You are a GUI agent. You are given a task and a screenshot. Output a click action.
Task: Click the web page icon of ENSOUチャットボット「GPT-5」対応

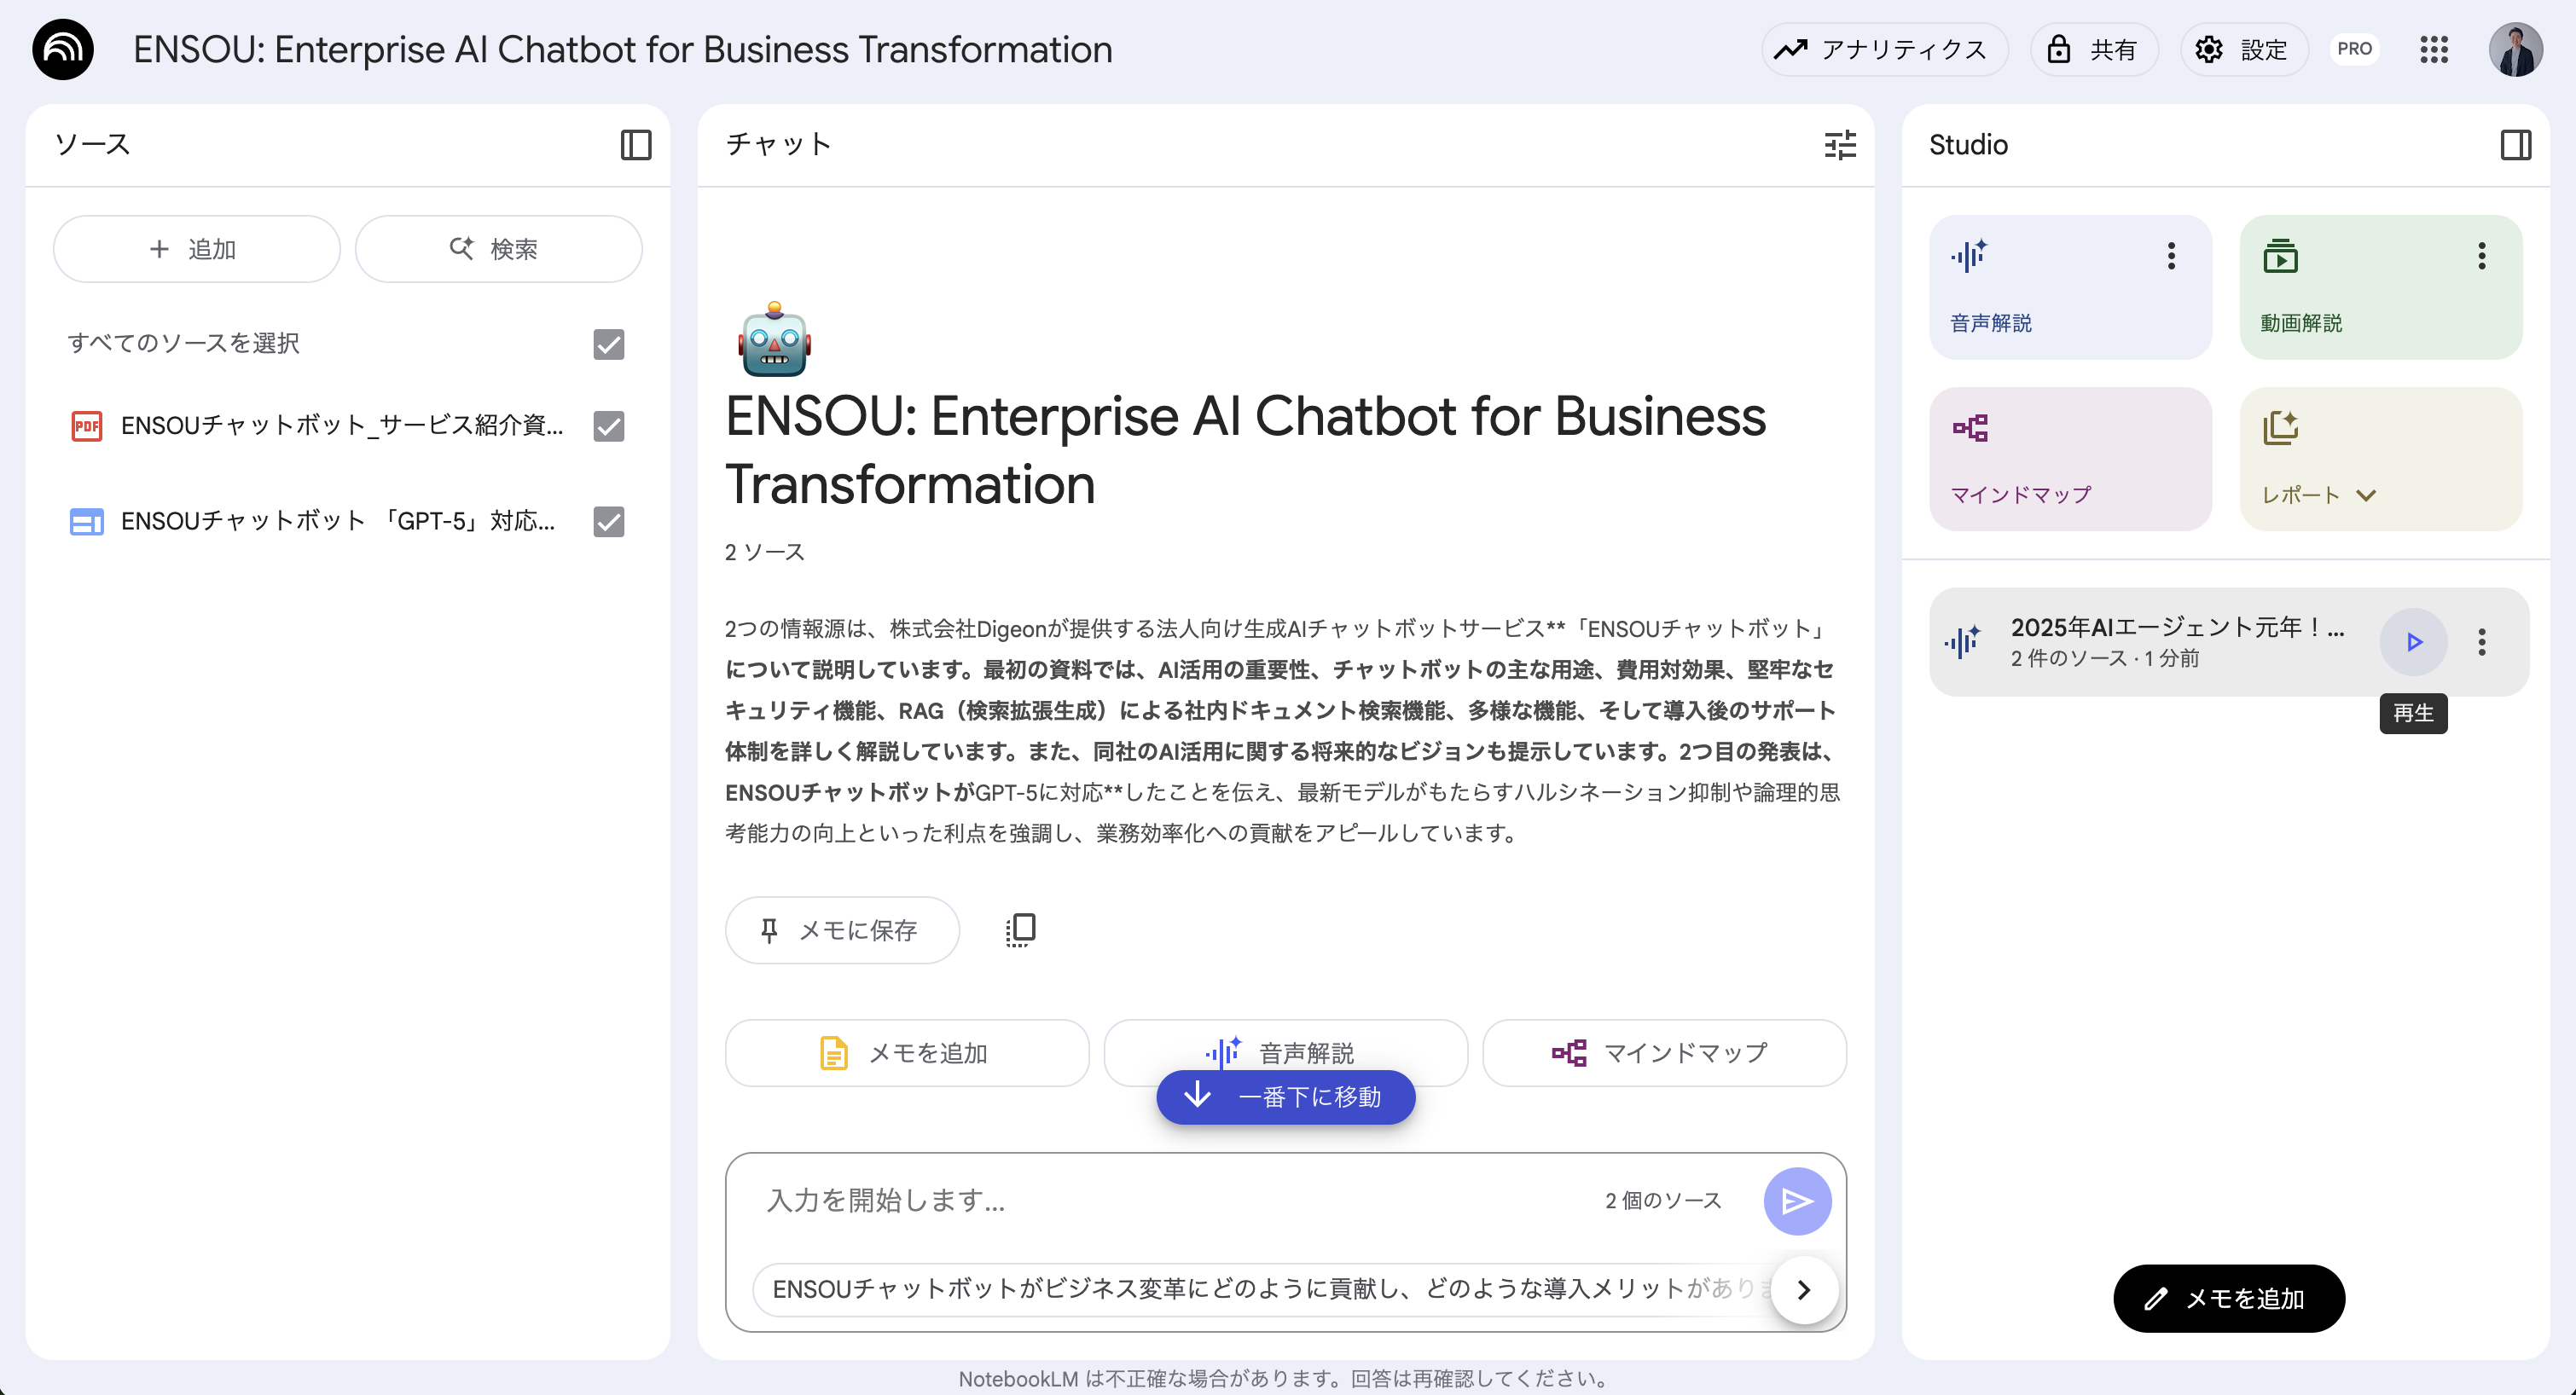click(x=87, y=521)
